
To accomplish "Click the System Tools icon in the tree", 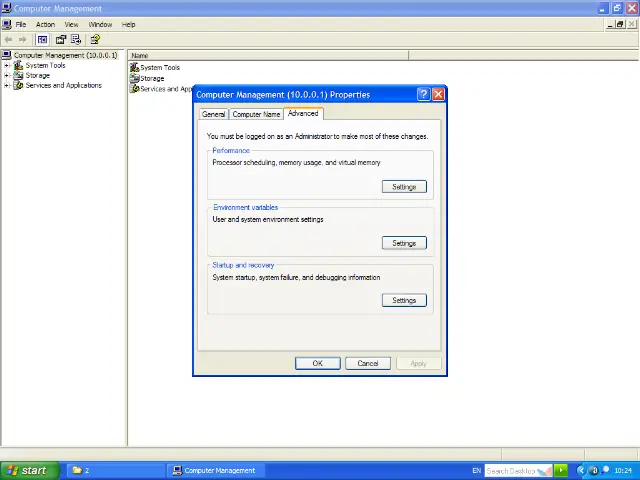I will point(18,65).
